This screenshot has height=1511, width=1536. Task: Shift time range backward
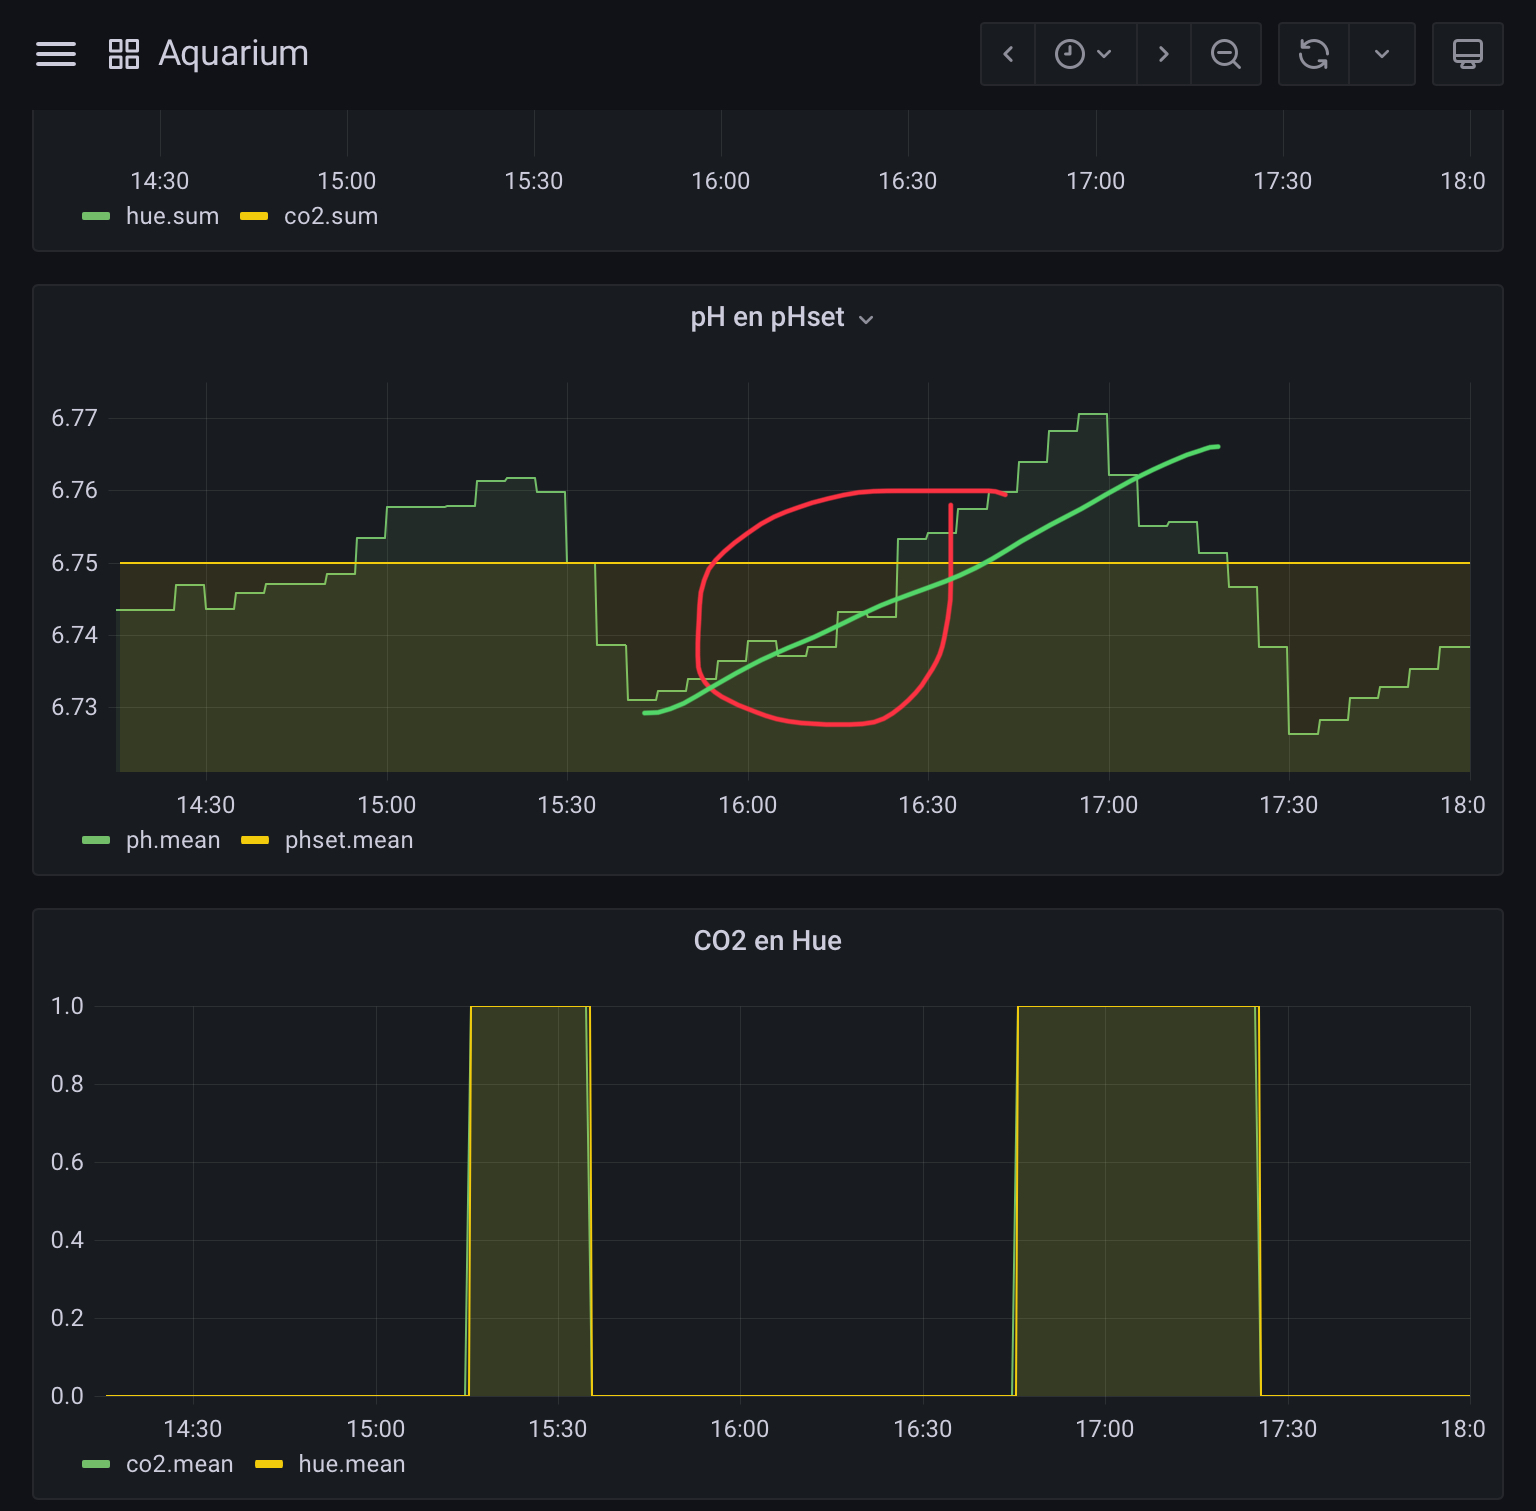click(1008, 54)
